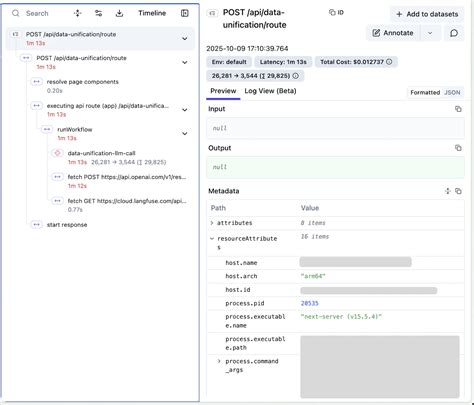Toggle the Timeline view
Image resolution: width=474 pixels, height=405 pixels.
point(152,13)
